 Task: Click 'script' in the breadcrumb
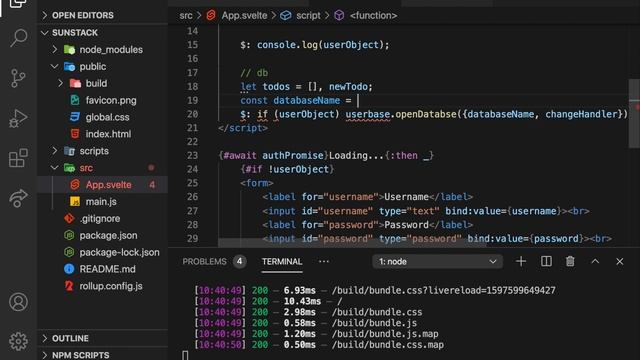coord(308,16)
